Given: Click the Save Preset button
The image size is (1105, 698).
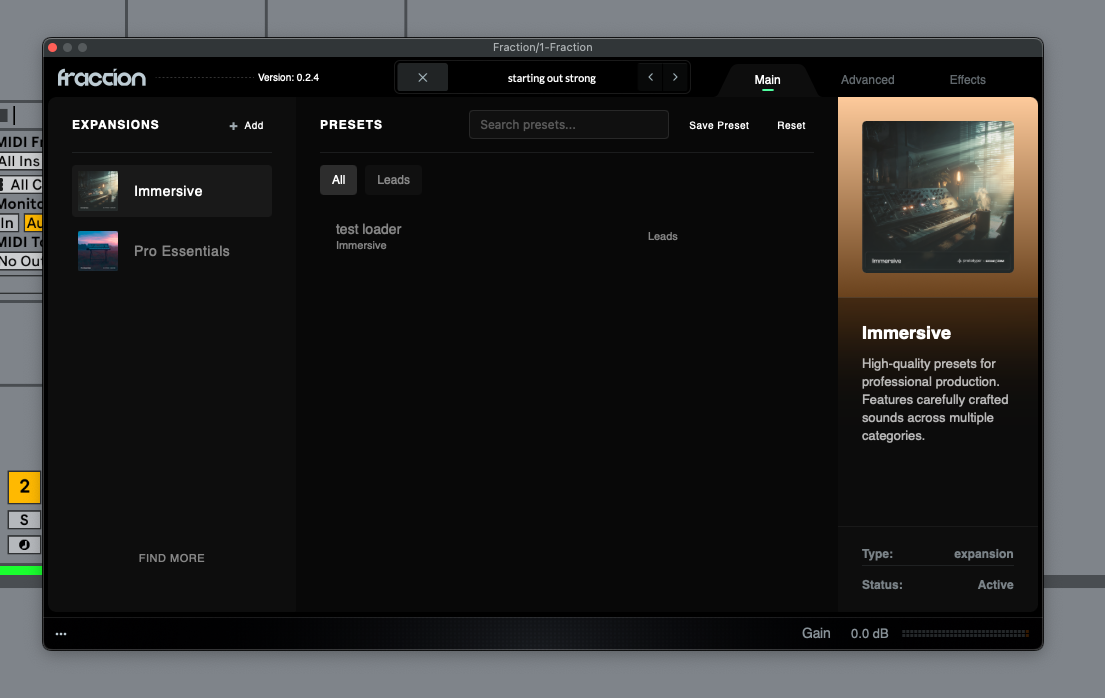Looking at the screenshot, I should click(x=719, y=125).
